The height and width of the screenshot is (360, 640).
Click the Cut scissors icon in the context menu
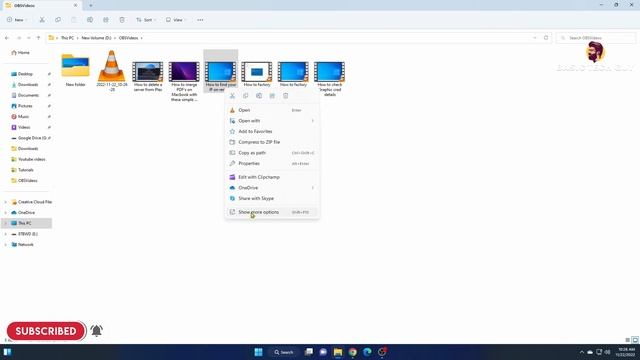[232, 96]
